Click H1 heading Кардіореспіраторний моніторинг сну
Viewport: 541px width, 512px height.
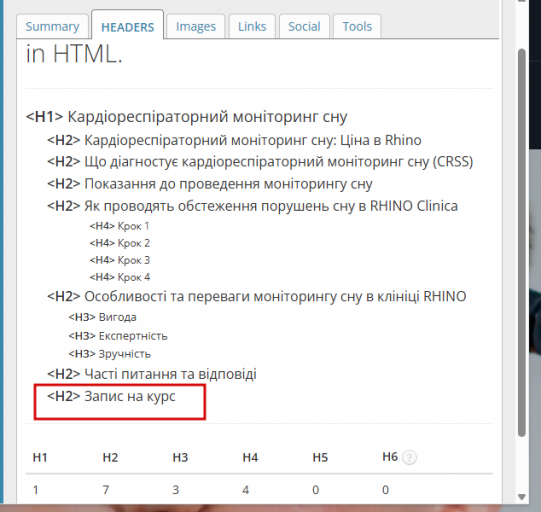187,117
